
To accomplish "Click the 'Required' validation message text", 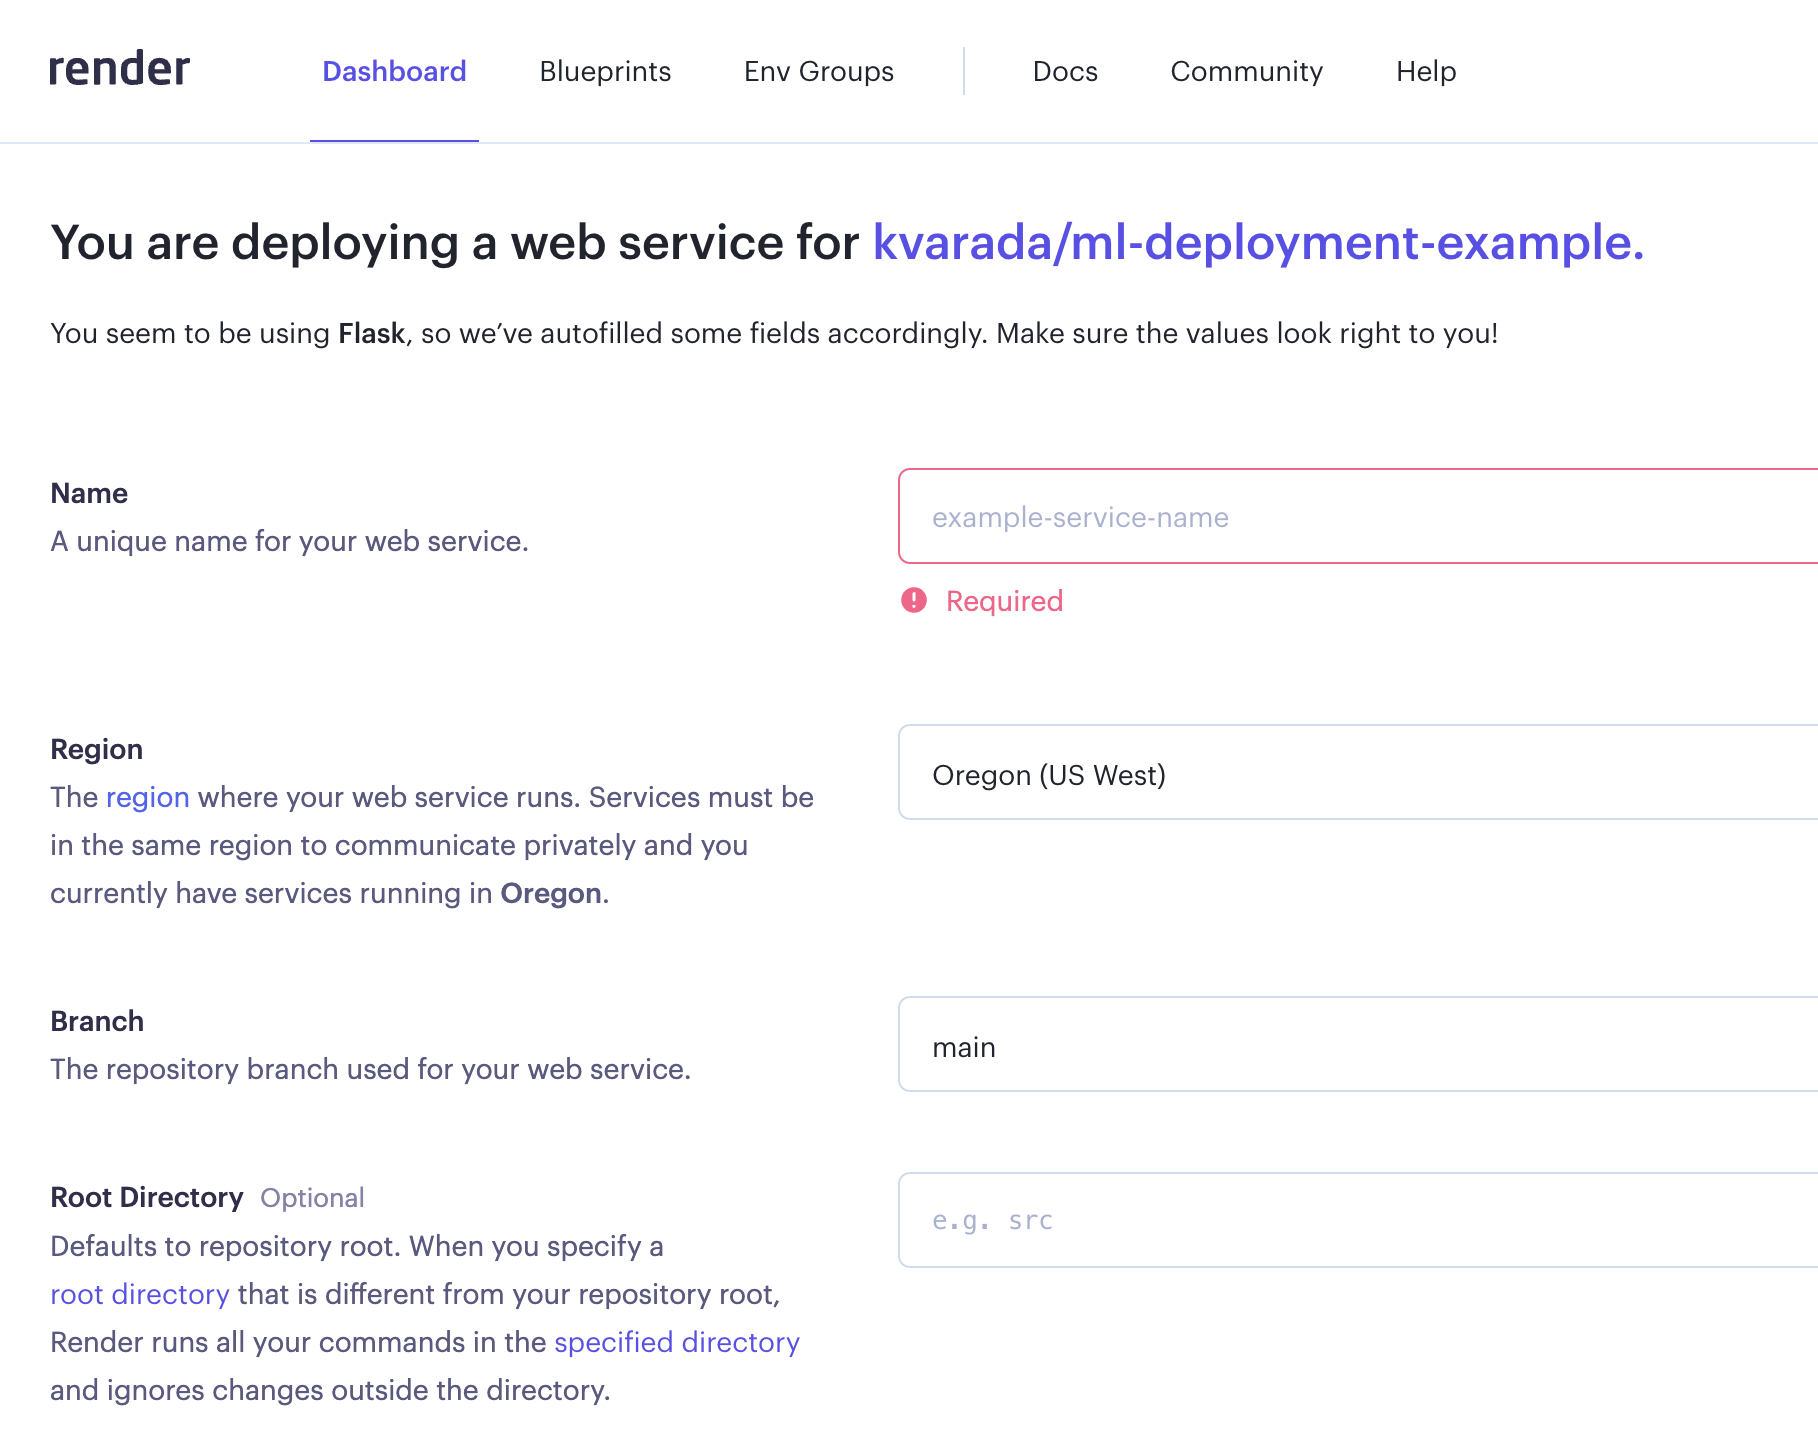I will [x=1003, y=601].
